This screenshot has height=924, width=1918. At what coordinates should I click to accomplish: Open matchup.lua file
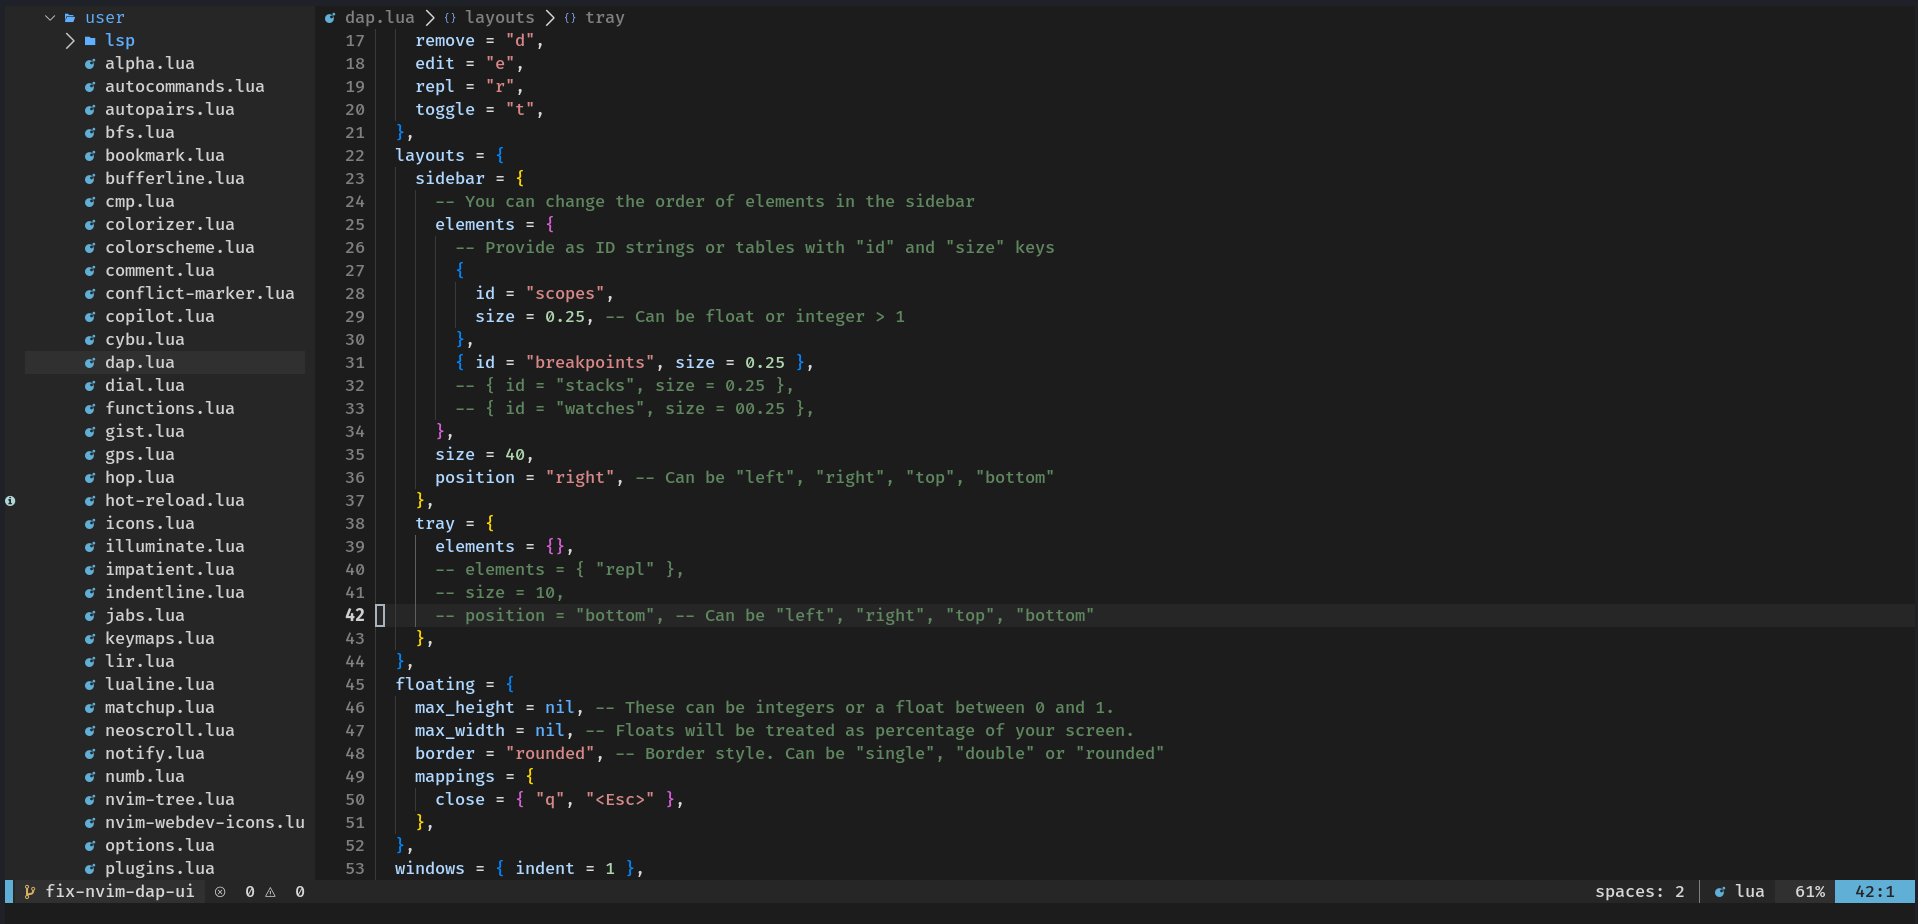coord(160,708)
